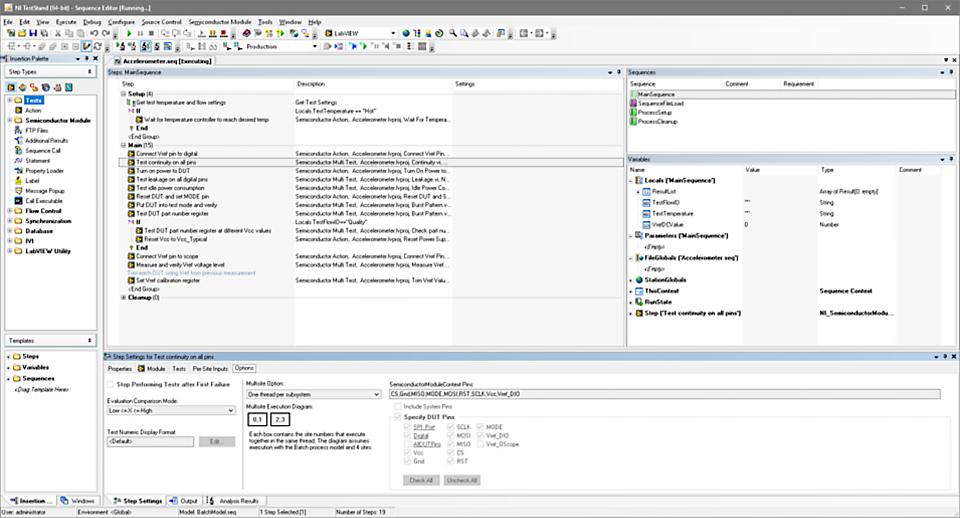Image resolution: width=960 pixels, height=518 pixels.
Task: Click the Check All button
Action: 421,480
